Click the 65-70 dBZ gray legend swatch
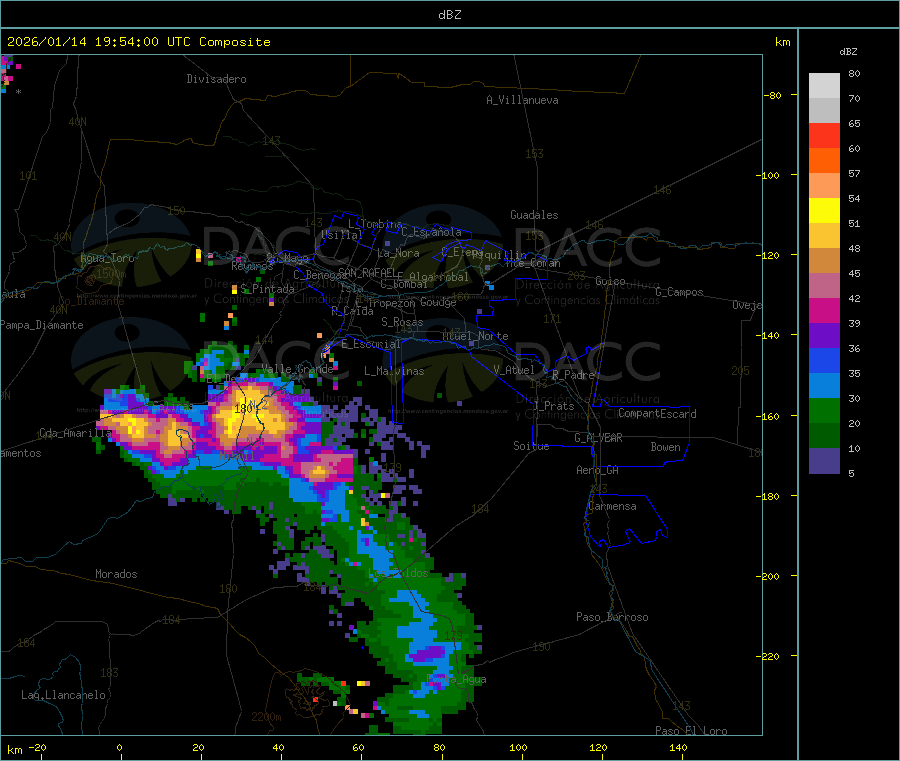 click(x=824, y=110)
